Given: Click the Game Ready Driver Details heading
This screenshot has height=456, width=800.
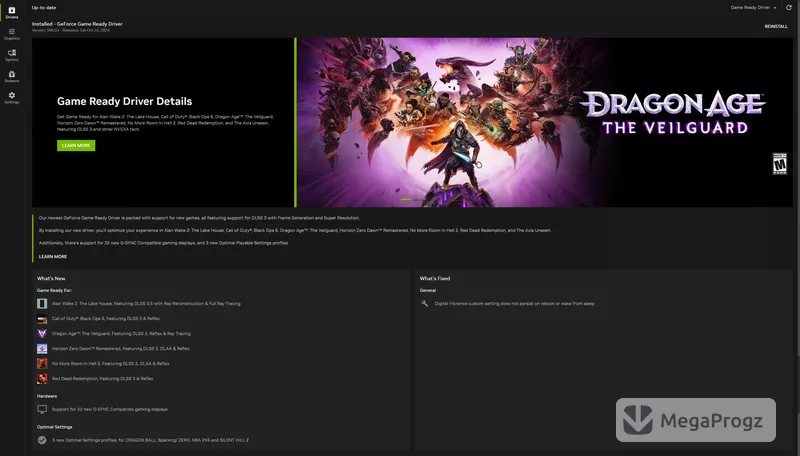Looking at the screenshot, I should tap(124, 102).
